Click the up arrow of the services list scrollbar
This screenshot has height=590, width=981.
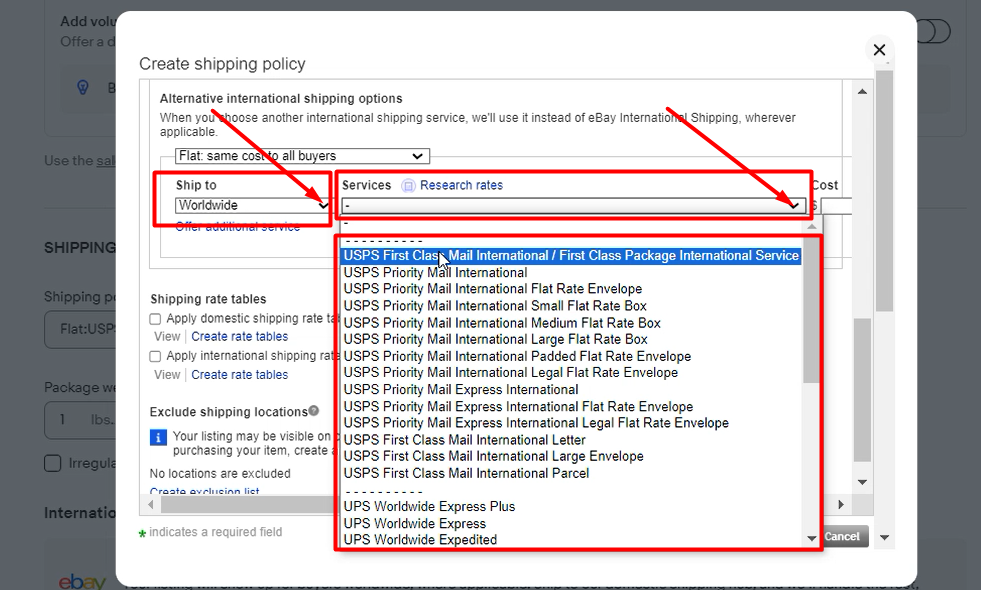tap(811, 226)
